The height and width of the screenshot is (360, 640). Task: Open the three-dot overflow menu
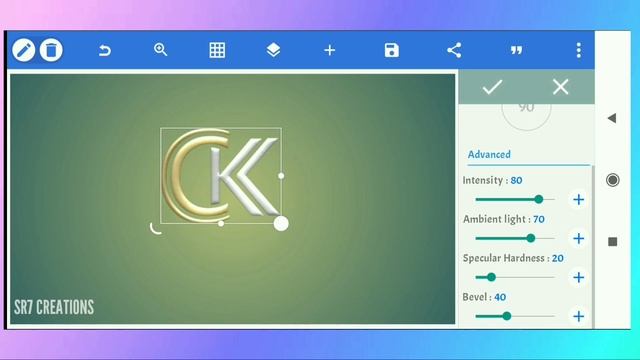[x=578, y=50]
